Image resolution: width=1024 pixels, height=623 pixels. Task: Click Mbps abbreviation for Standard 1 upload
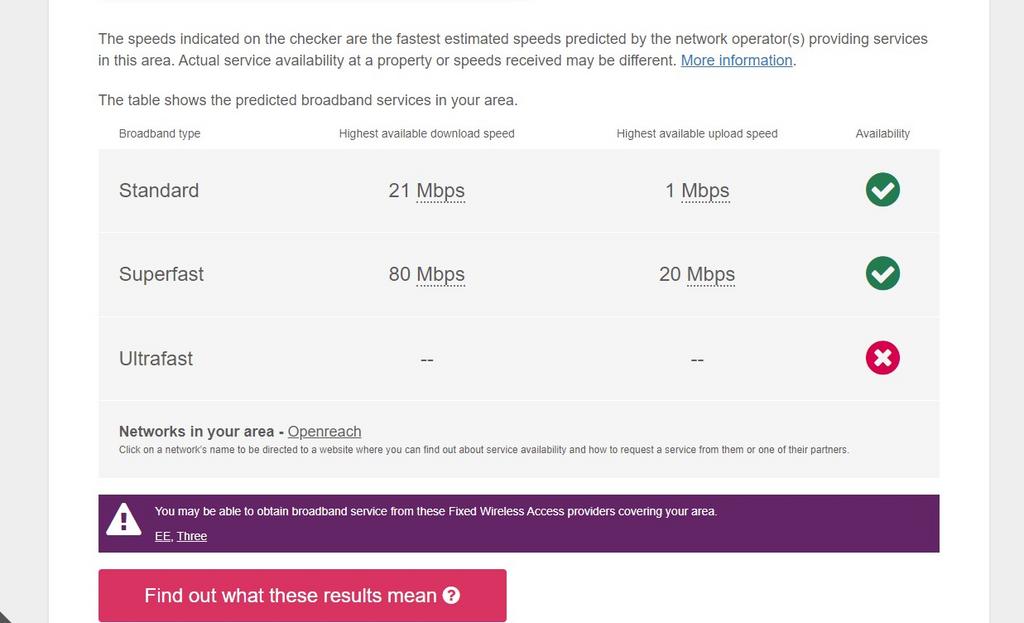(705, 191)
